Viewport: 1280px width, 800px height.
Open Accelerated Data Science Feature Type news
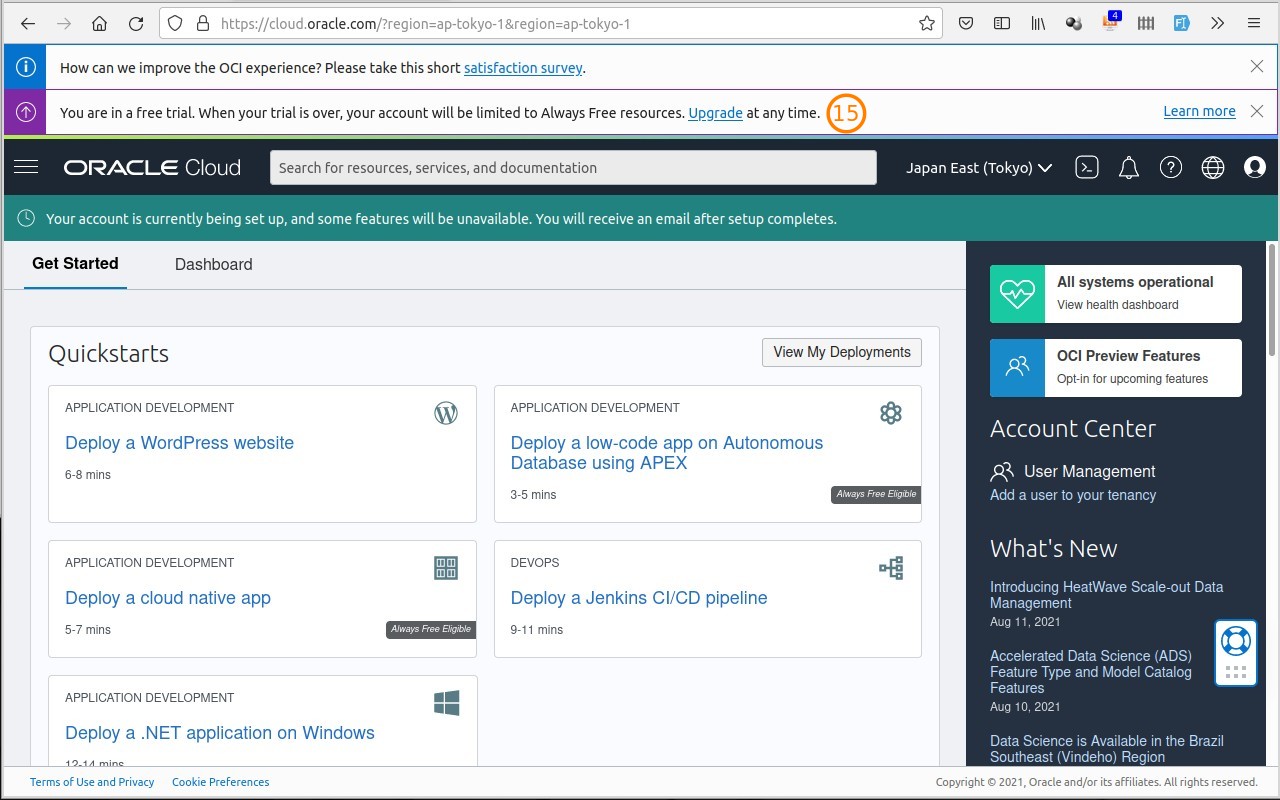pos(1091,672)
